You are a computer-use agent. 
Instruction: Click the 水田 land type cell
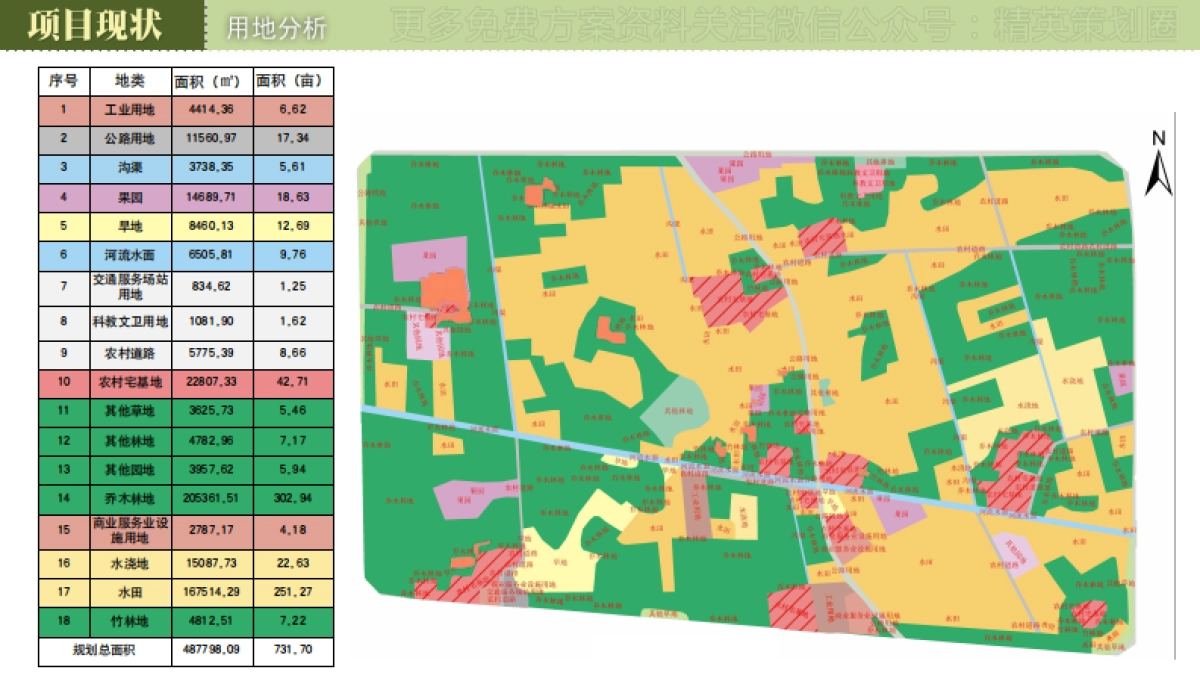point(130,593)
